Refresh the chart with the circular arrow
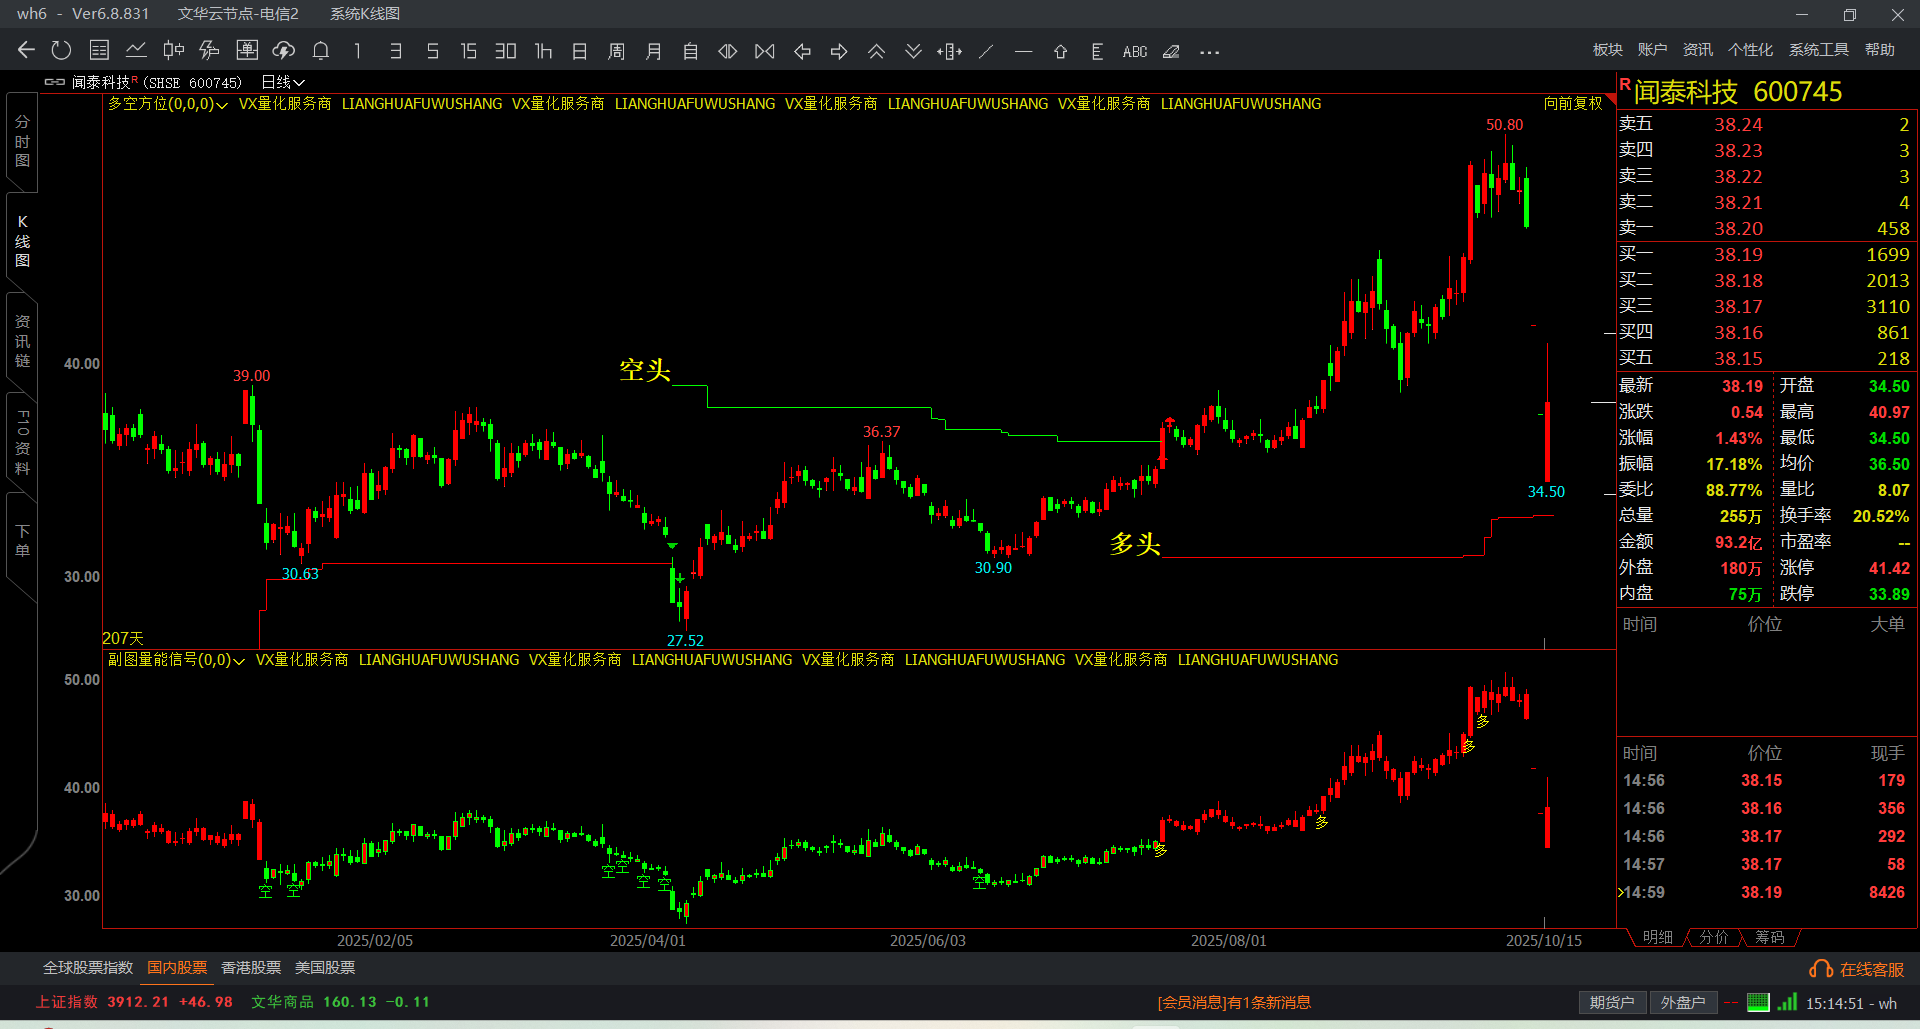Image resolution: width=1920 pixels, height=1029 pixels. point(62,51)
